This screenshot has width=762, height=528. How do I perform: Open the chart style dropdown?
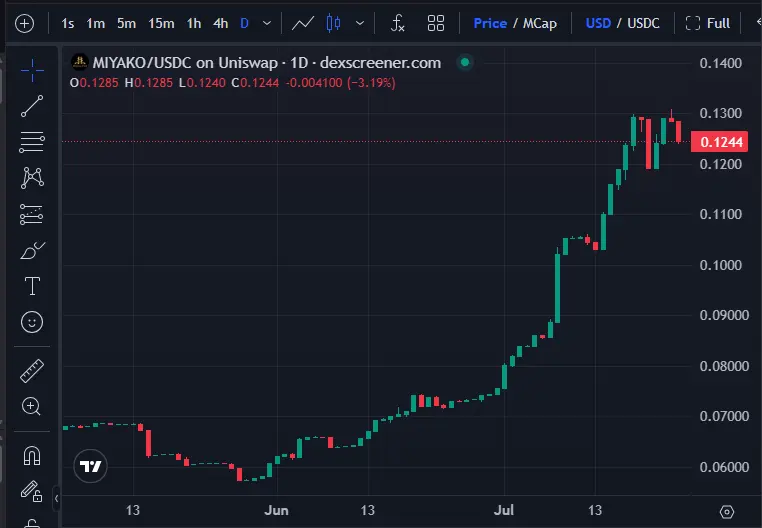[x=360, y=23]
